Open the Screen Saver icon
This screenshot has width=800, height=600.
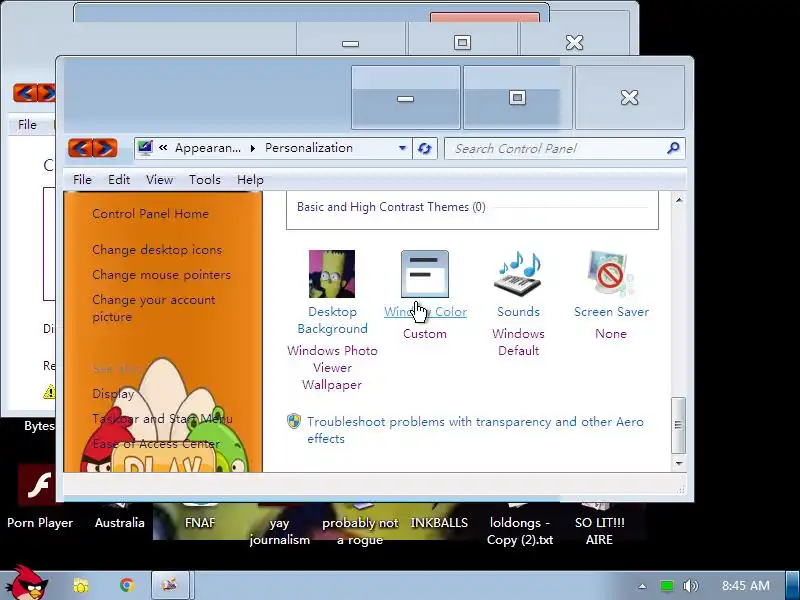pyautogui.click(x=611, y=274)
